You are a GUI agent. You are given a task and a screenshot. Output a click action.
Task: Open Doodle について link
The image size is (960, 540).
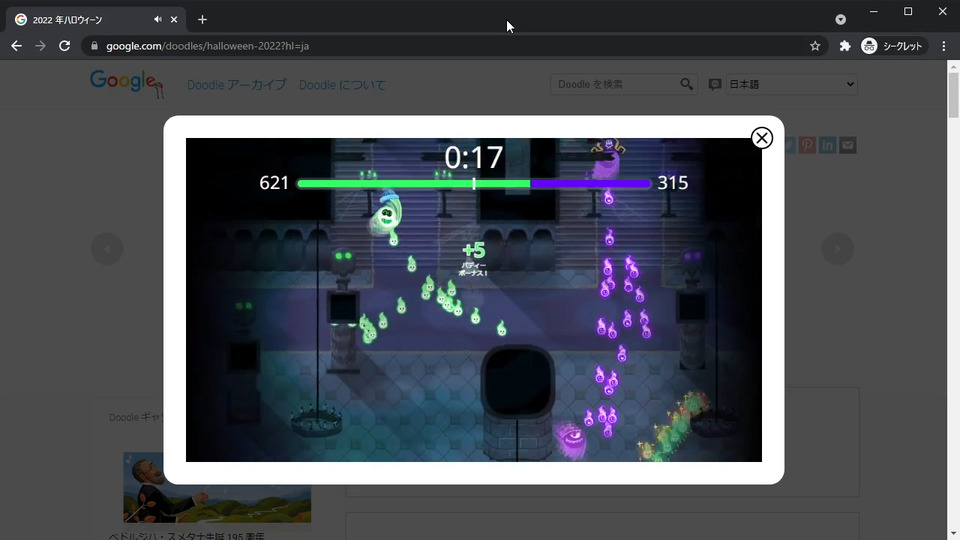[342, 84]
